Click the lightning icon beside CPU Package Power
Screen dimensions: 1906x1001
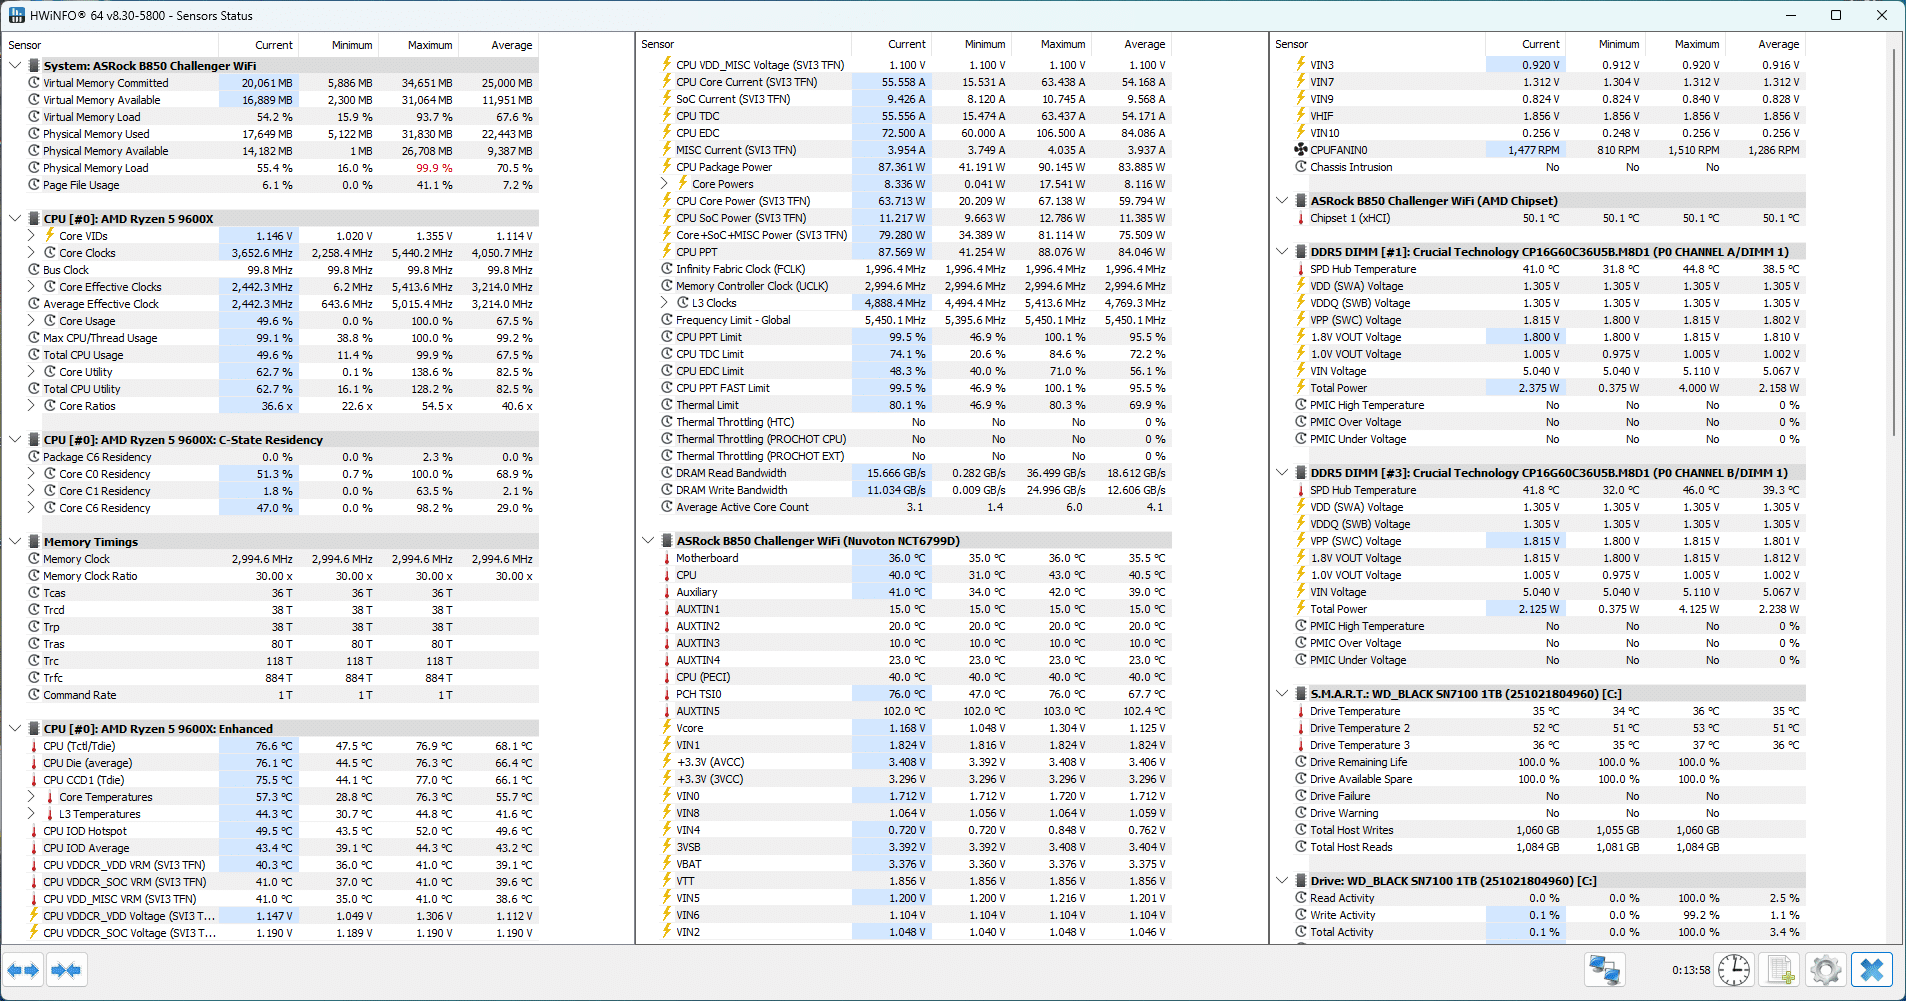pyautogui.click(x=667, y=167)
